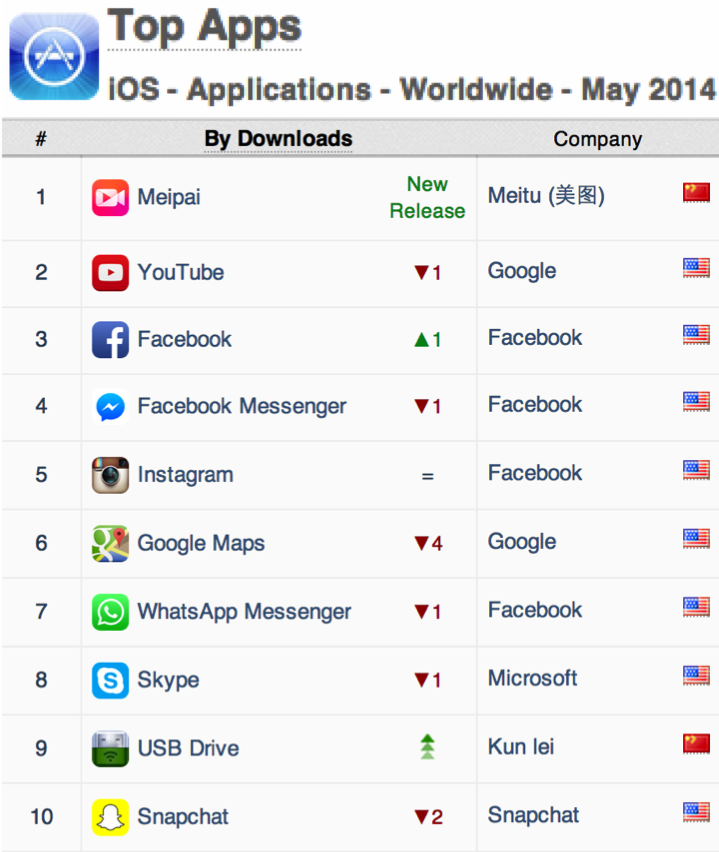
Task: Click the # rank column header
Action: tap(41, 139)
